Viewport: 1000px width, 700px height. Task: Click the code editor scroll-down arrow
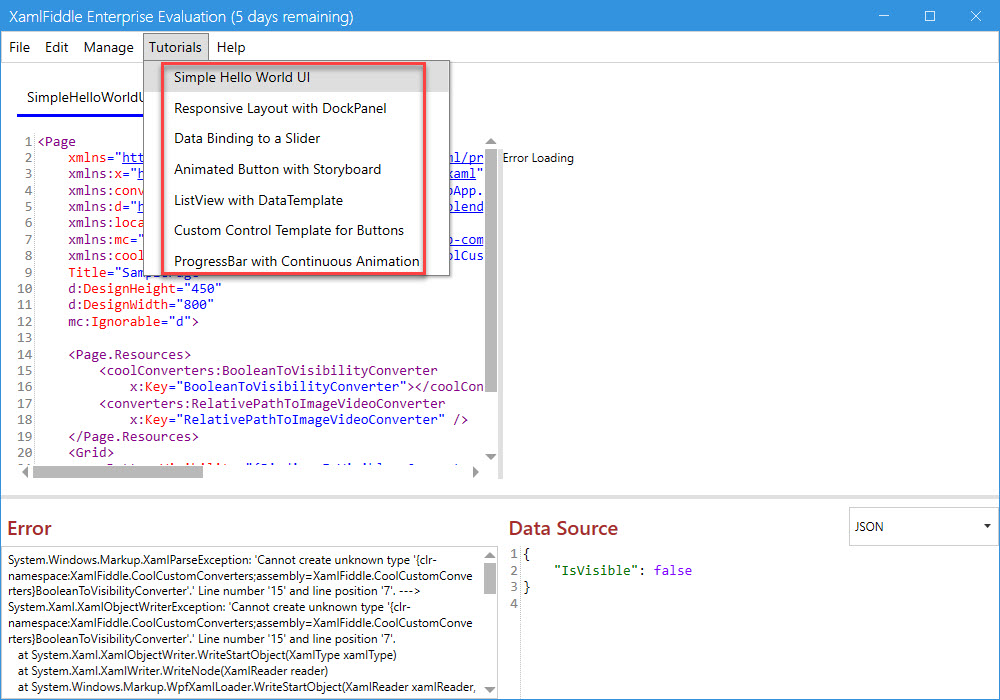pyautogui.click(x=490, y=456)
